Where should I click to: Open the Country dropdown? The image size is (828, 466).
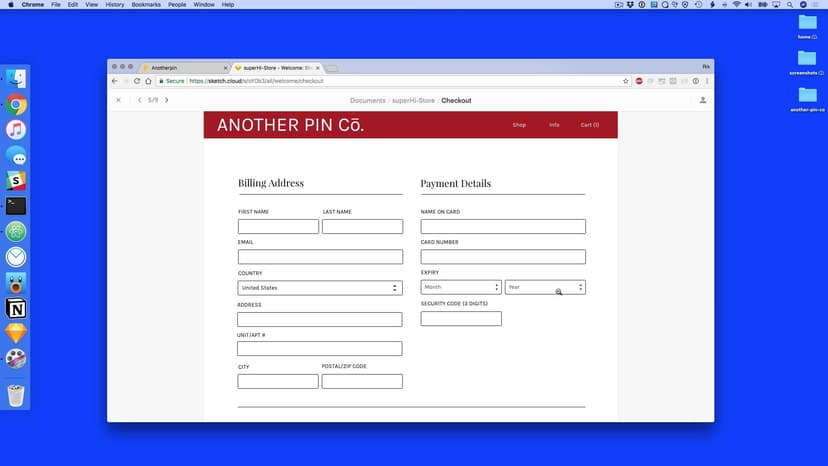point(319,288)
